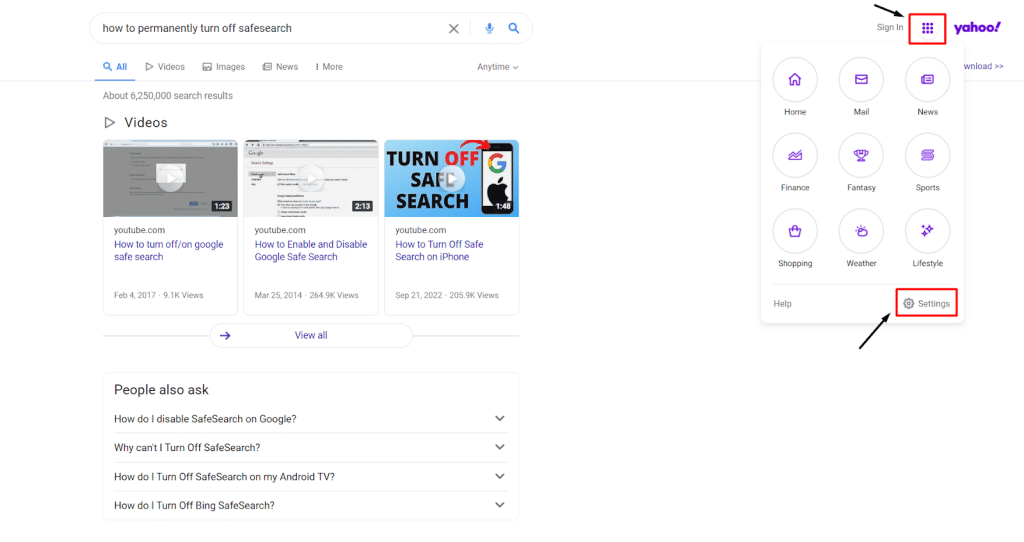This screenshot has height=542, width=1024.
Task: Play the 2:13 Enable and Disable video
Action: coord(311,178)
